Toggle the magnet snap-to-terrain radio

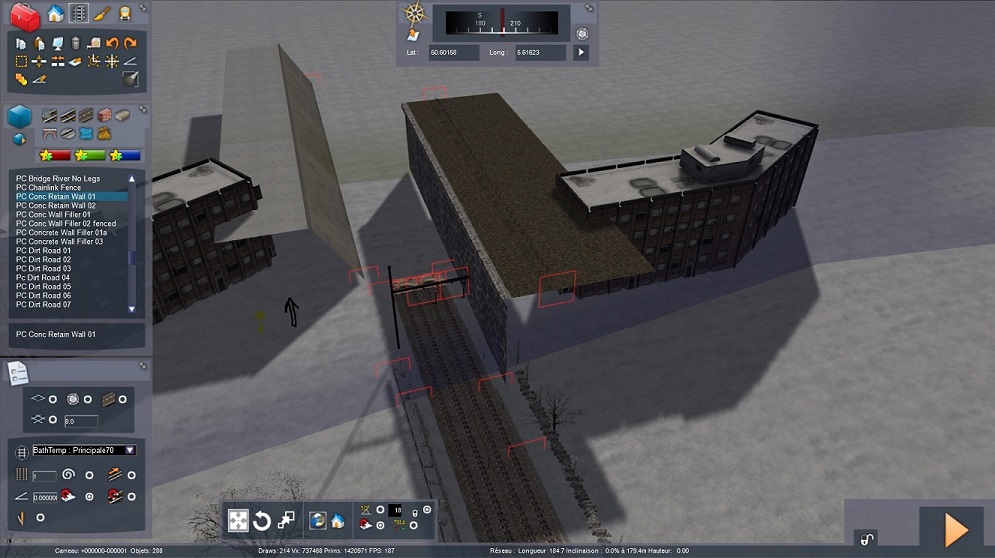(89, 496)
